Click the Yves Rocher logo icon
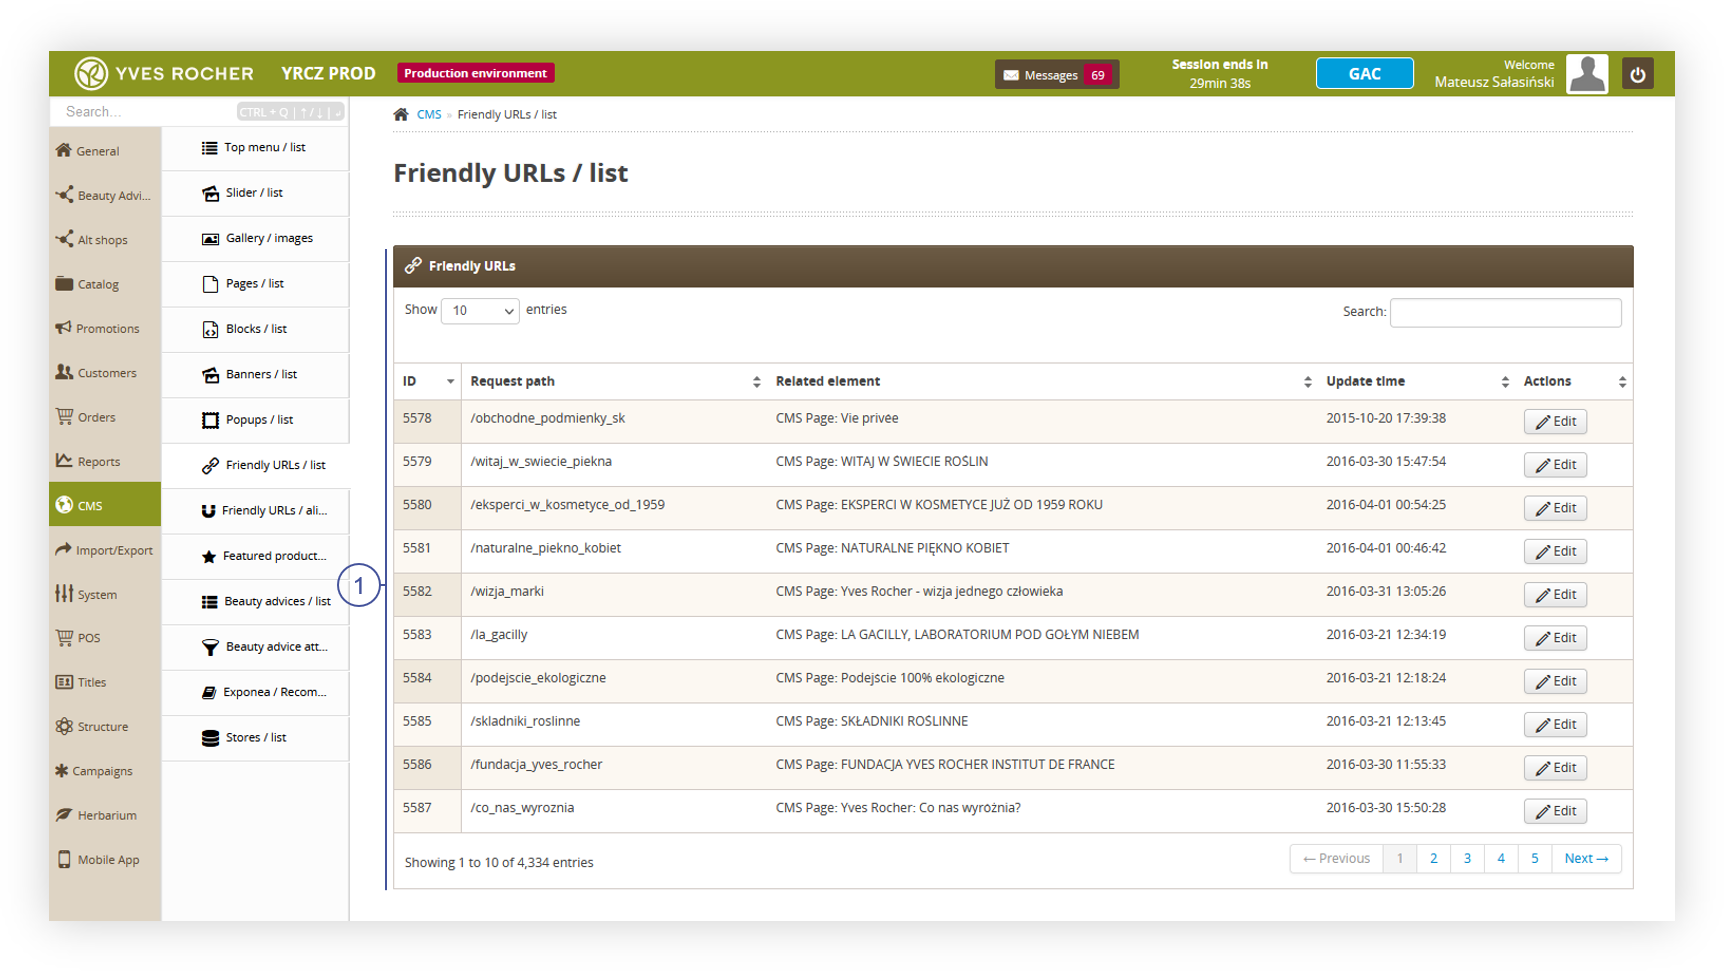This screenshot has height=973, width=1724. (x=90, y=73)
